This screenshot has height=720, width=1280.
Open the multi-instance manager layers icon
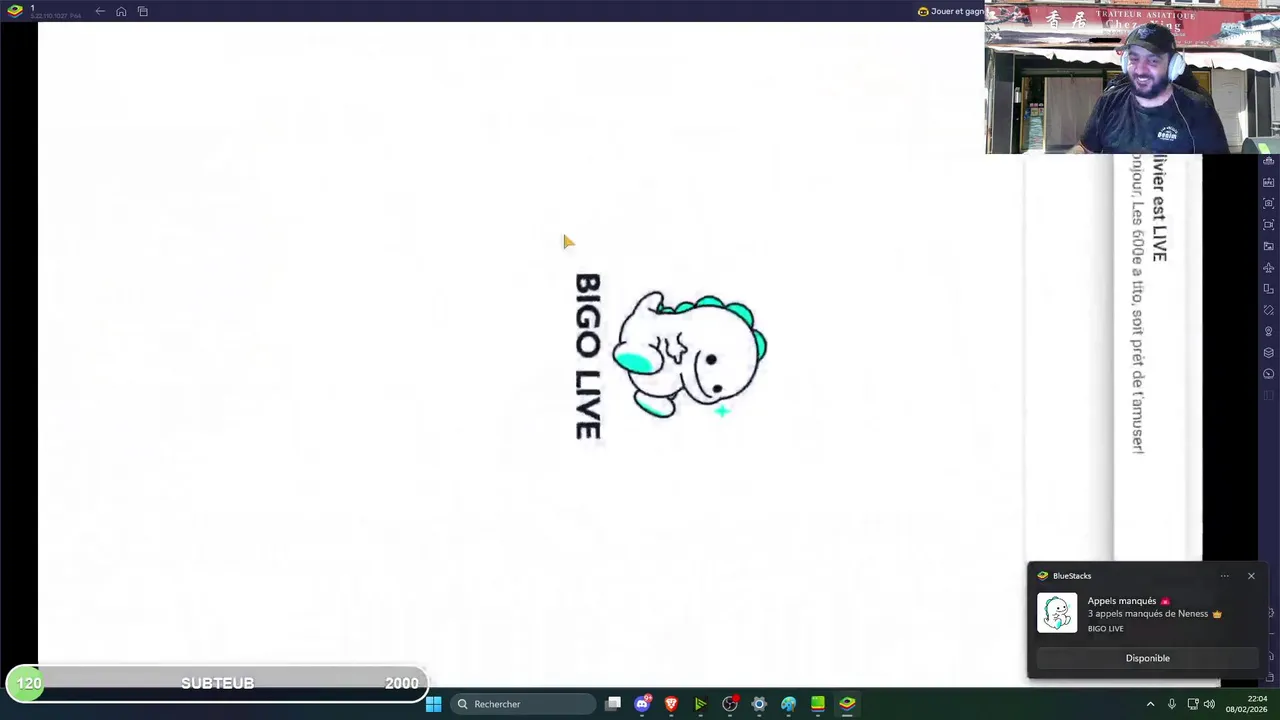tap(1268, 353)
